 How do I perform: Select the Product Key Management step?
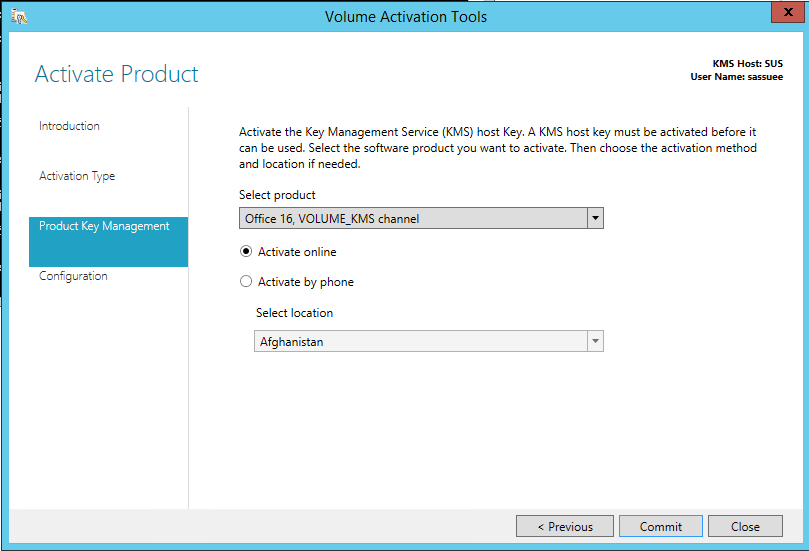point(108,241)
